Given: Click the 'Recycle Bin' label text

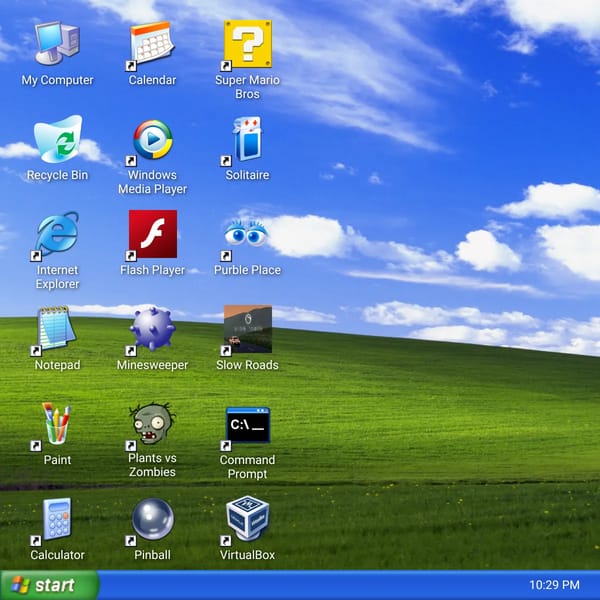Looking at the screenshot, I should click(x=57, y=175).
